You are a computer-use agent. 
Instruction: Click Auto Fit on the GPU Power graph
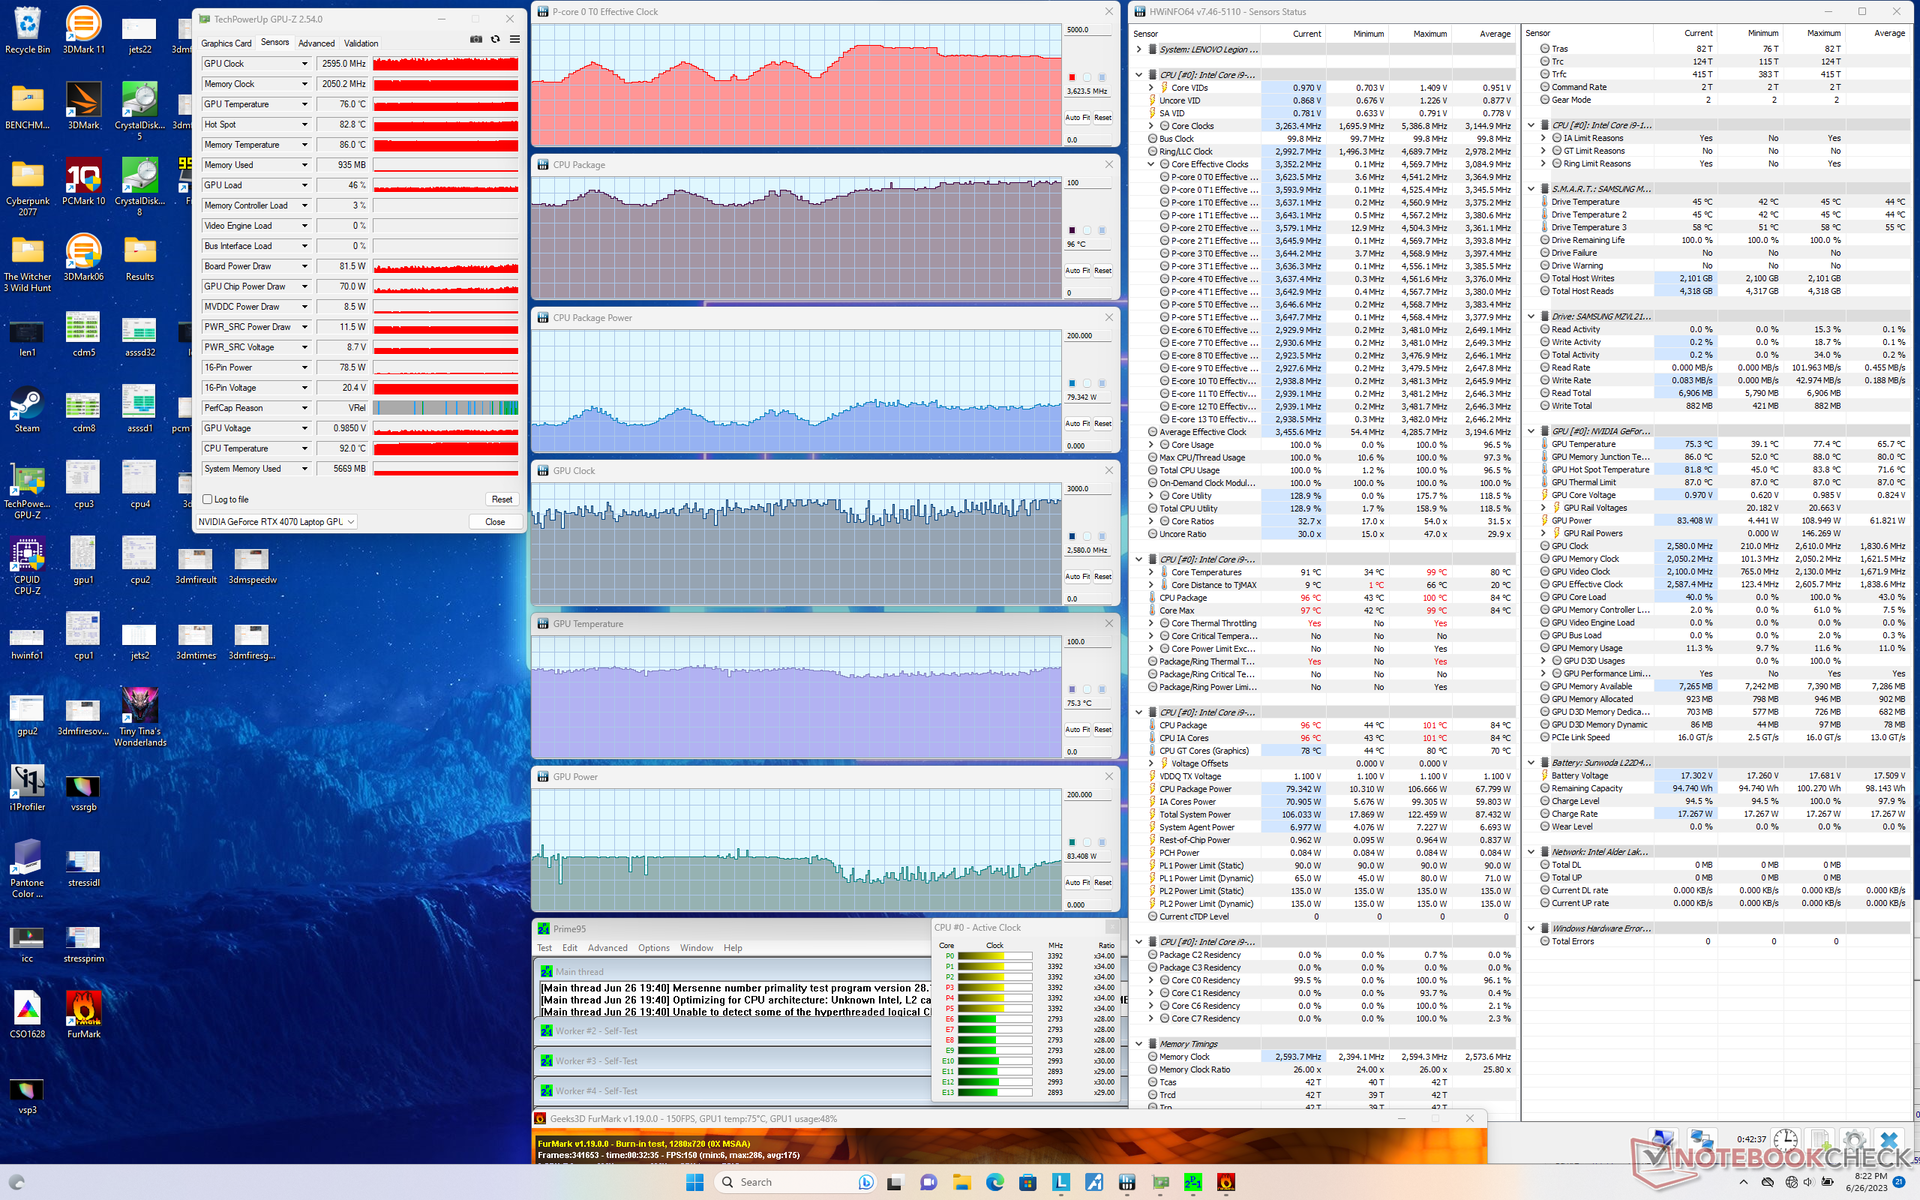[1077, 882]
